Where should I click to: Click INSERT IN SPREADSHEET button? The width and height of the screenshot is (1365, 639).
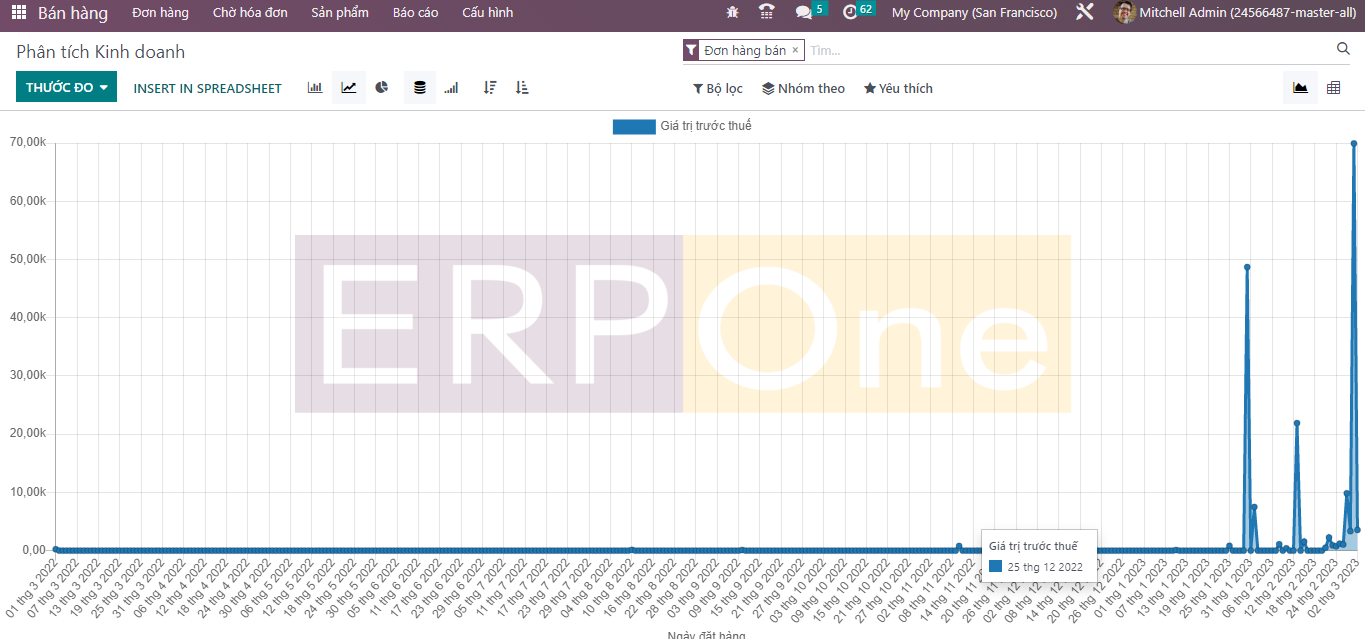point(207,88)
